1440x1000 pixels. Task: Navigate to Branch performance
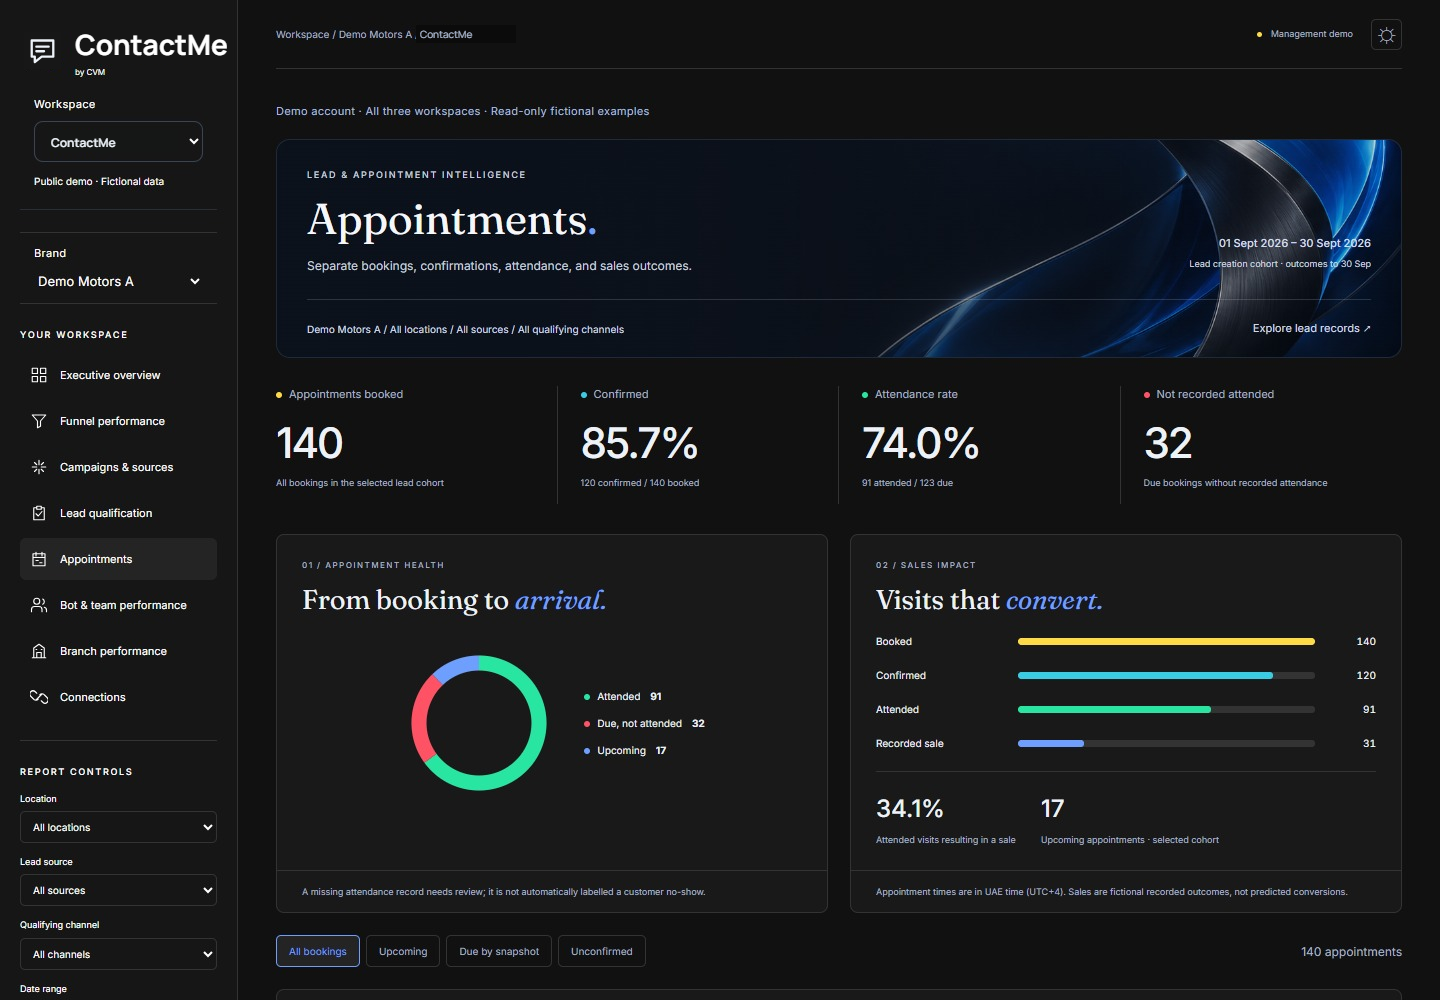pos(118,651)
